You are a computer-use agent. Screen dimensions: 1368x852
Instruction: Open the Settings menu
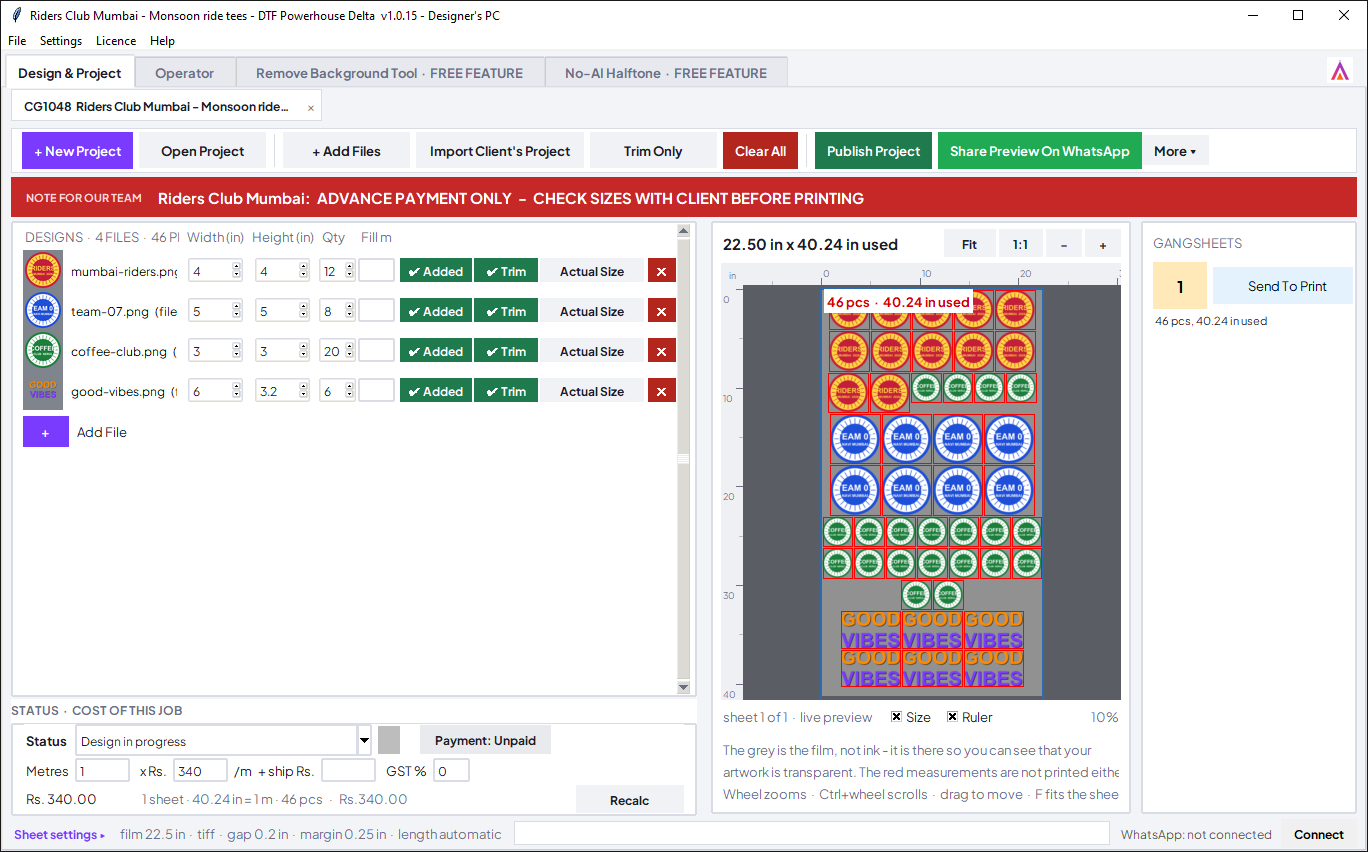[61, 41]
